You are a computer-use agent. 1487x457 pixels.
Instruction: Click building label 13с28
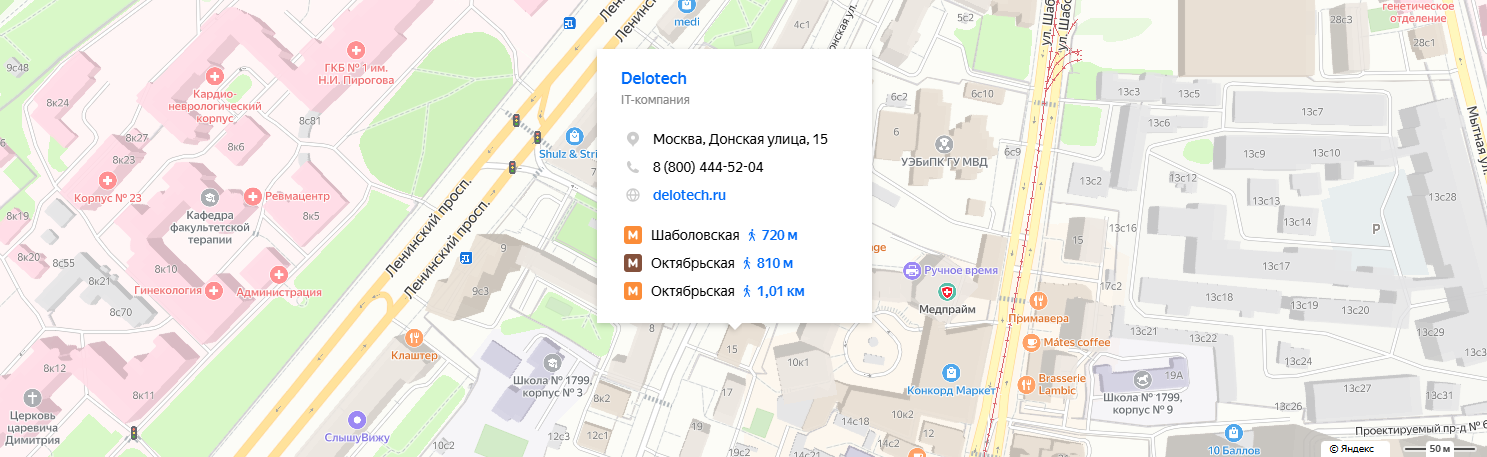point(1443,196)
